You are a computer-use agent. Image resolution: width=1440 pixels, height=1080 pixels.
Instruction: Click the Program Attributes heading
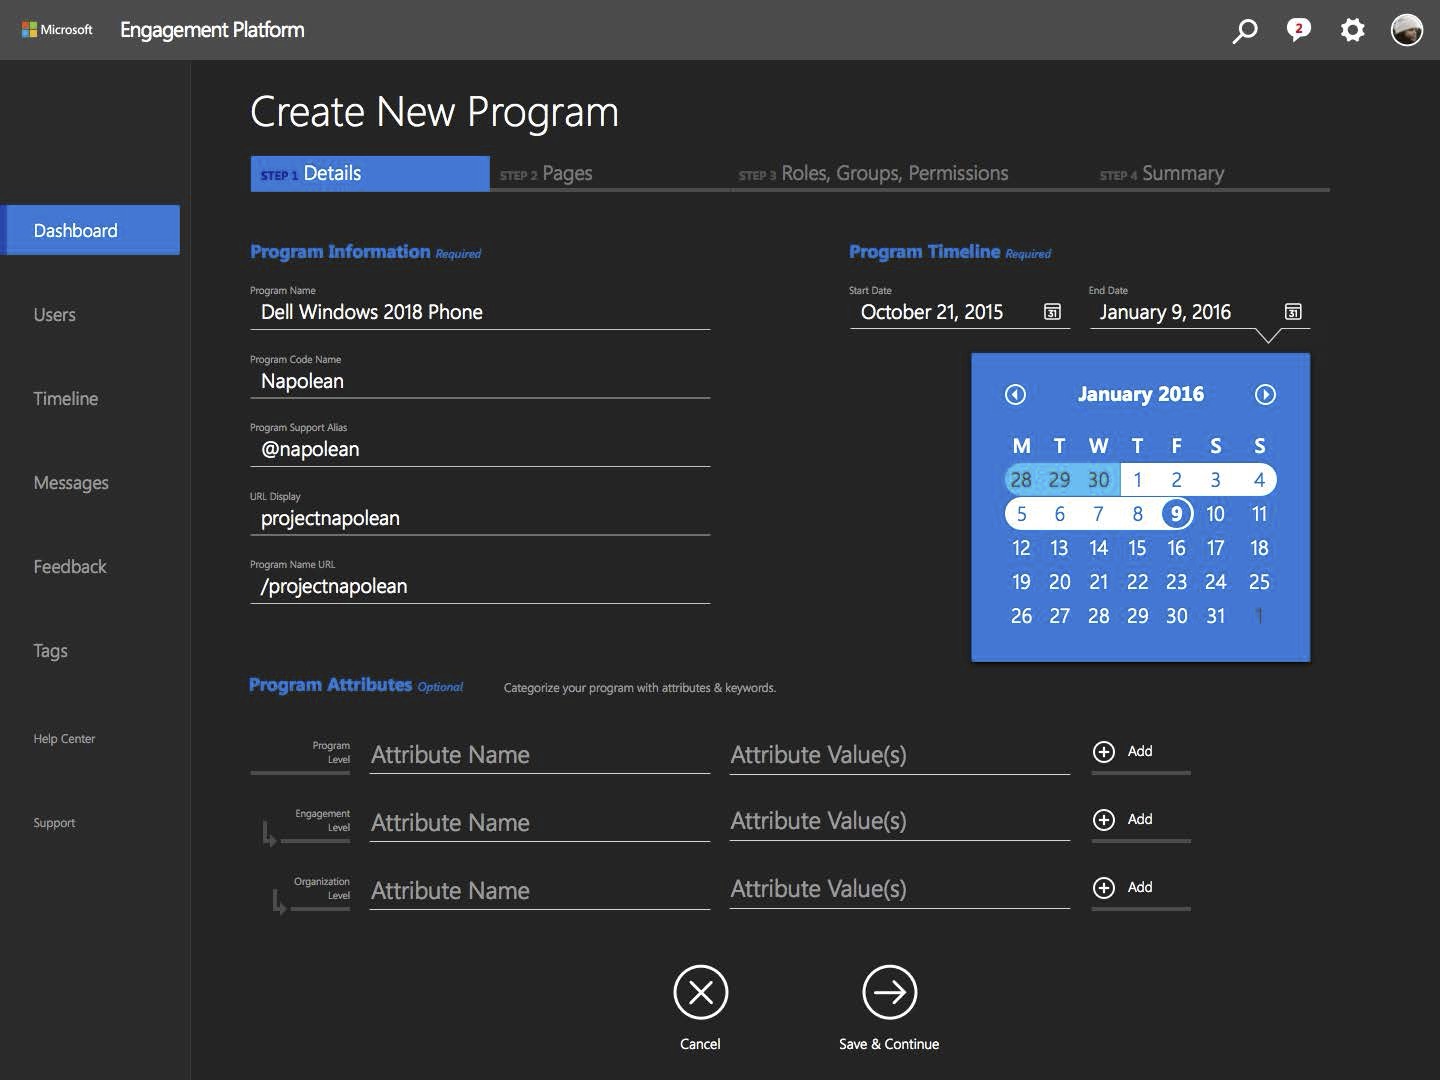[330, 685]
